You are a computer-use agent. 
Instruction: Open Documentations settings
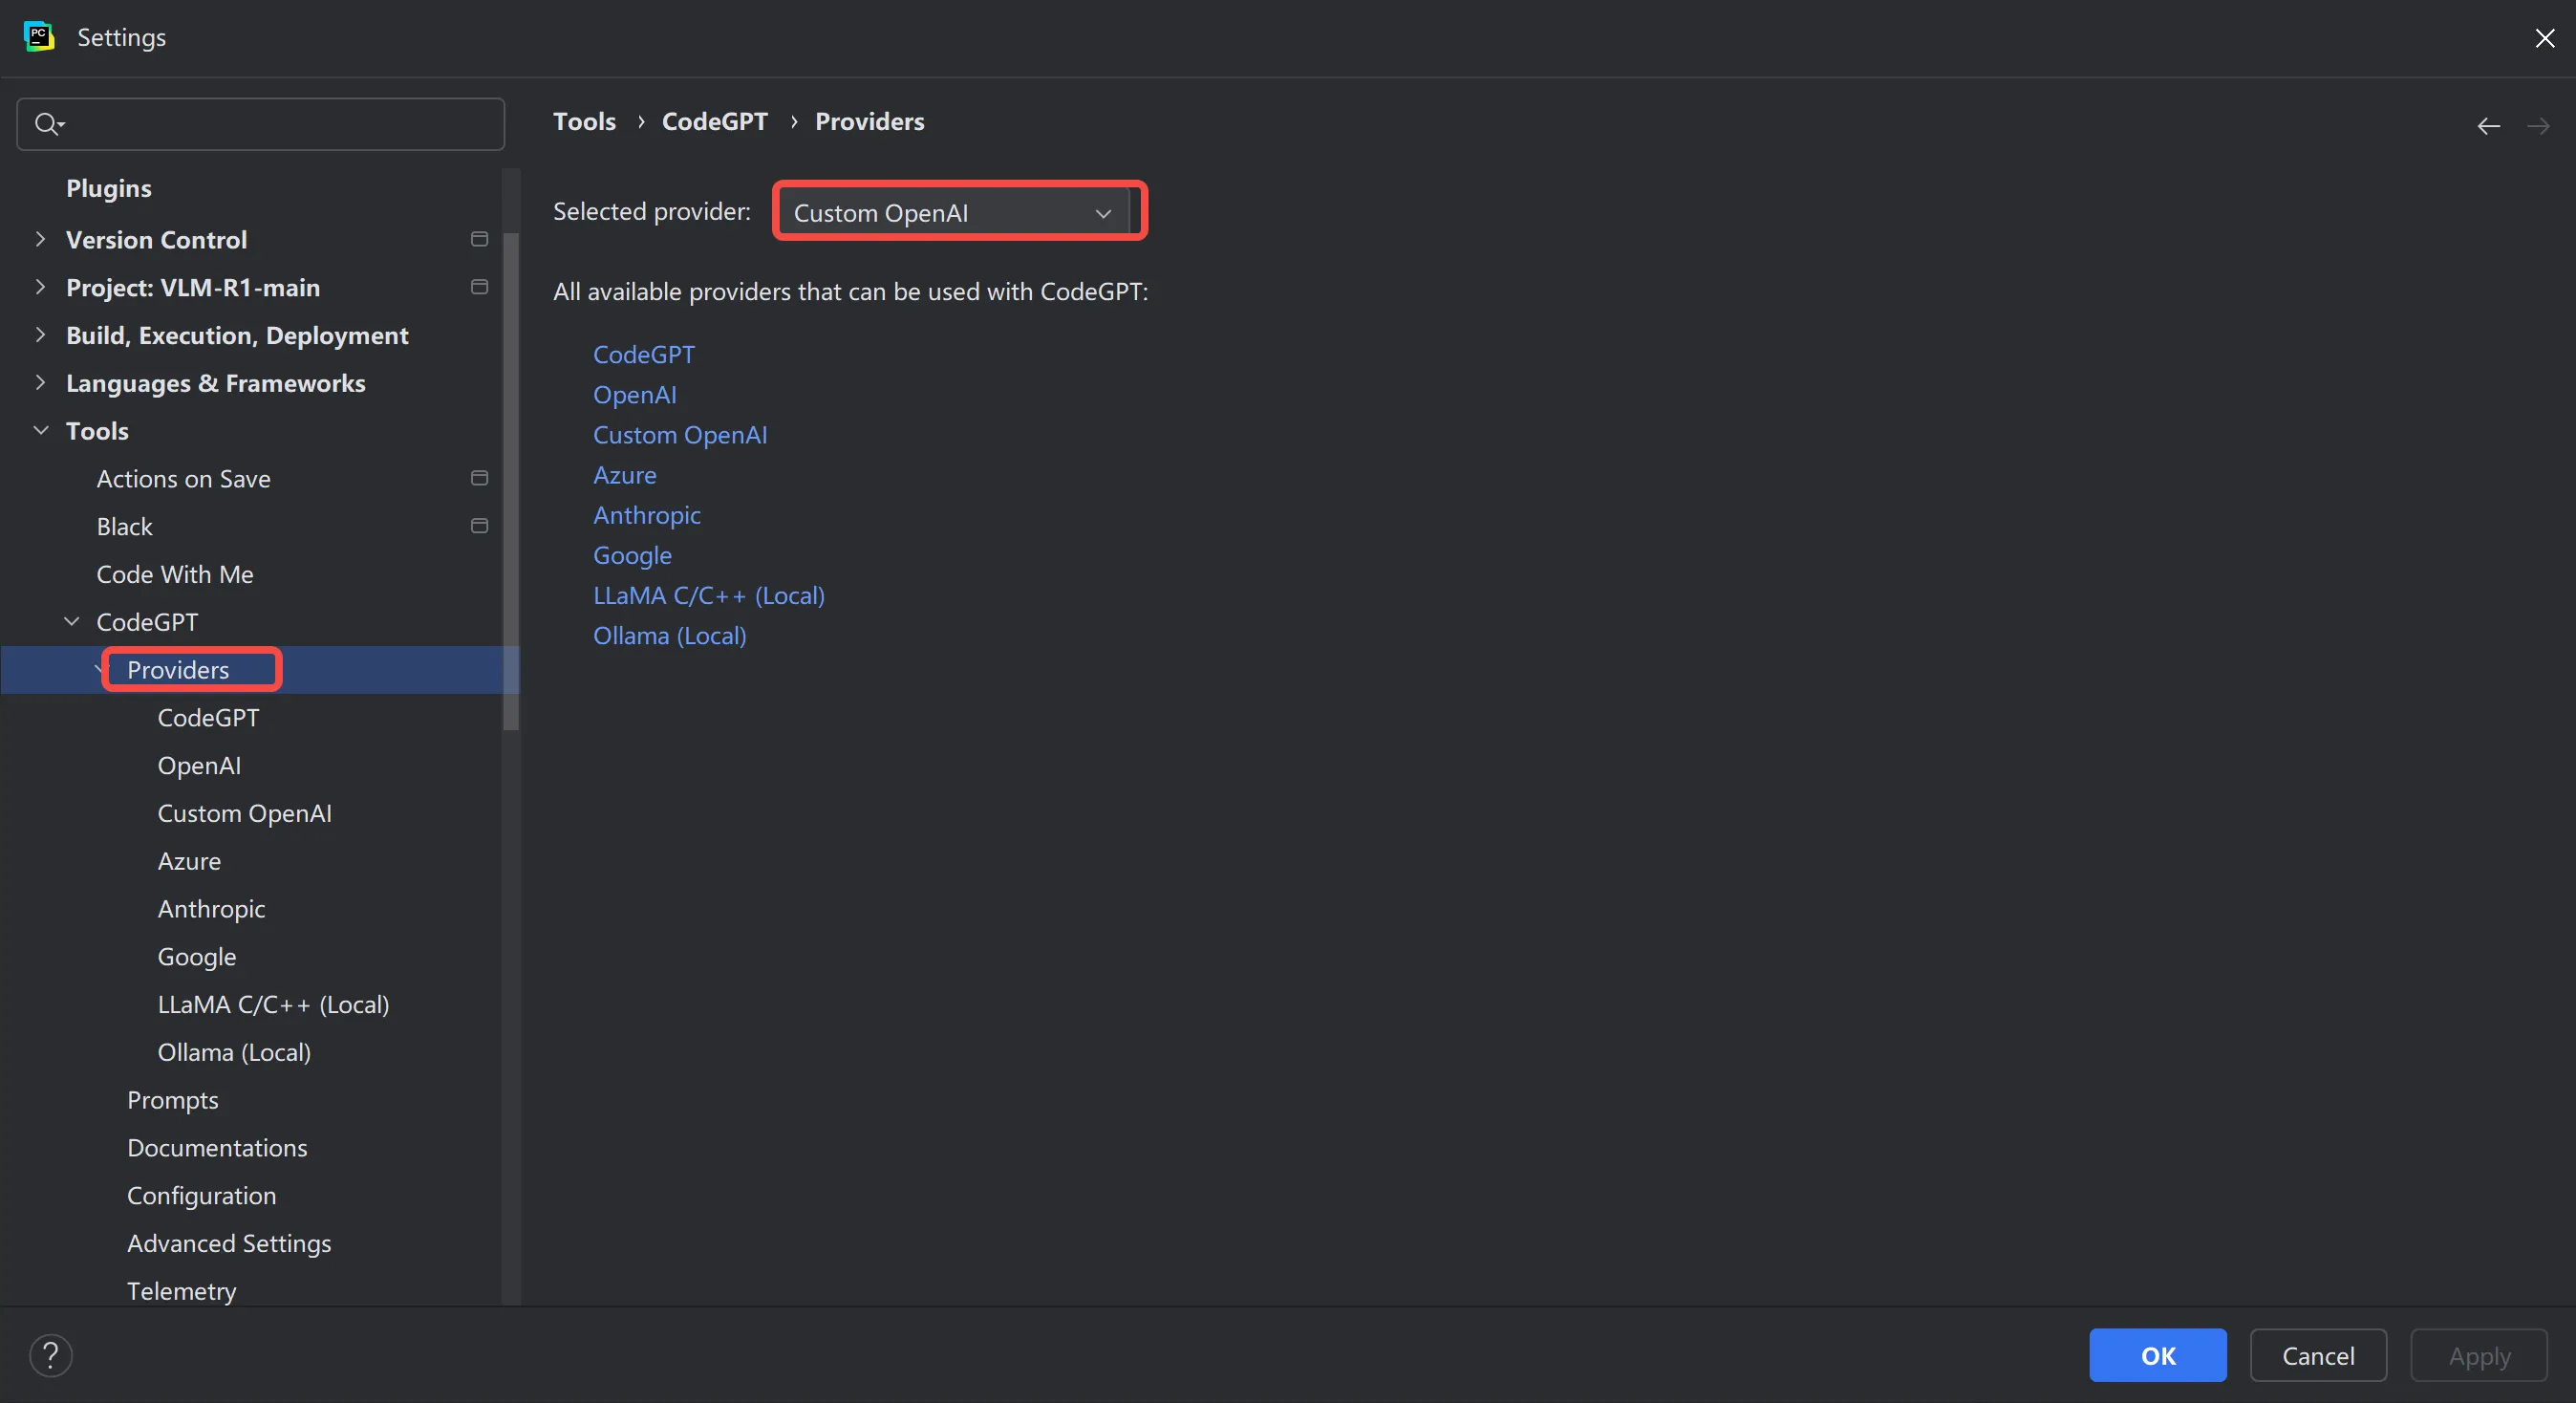click(x=217, y=1148)
